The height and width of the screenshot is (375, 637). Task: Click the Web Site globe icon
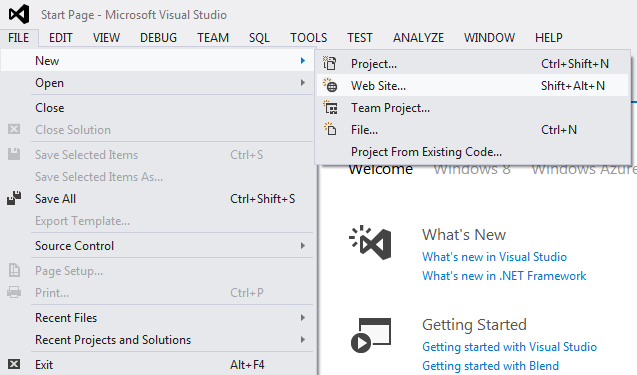pyautogui.click(x=330, y=85)
